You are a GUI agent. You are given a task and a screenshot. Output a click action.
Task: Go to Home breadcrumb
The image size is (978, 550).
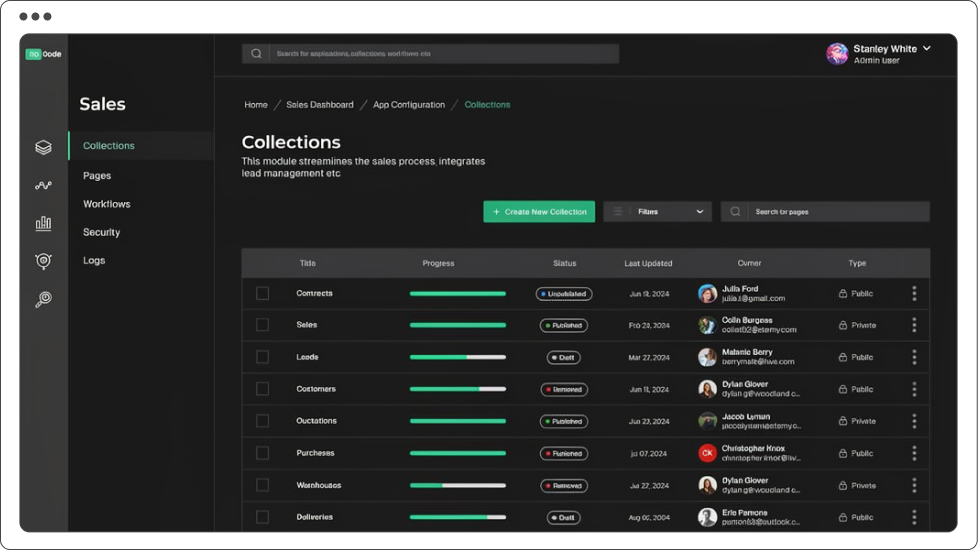pos(256,105)
